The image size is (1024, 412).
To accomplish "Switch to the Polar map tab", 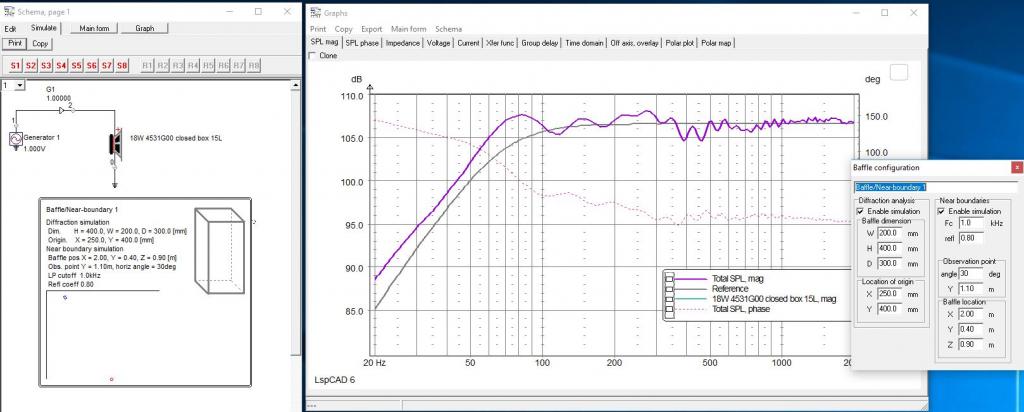I will pos(717,43).
